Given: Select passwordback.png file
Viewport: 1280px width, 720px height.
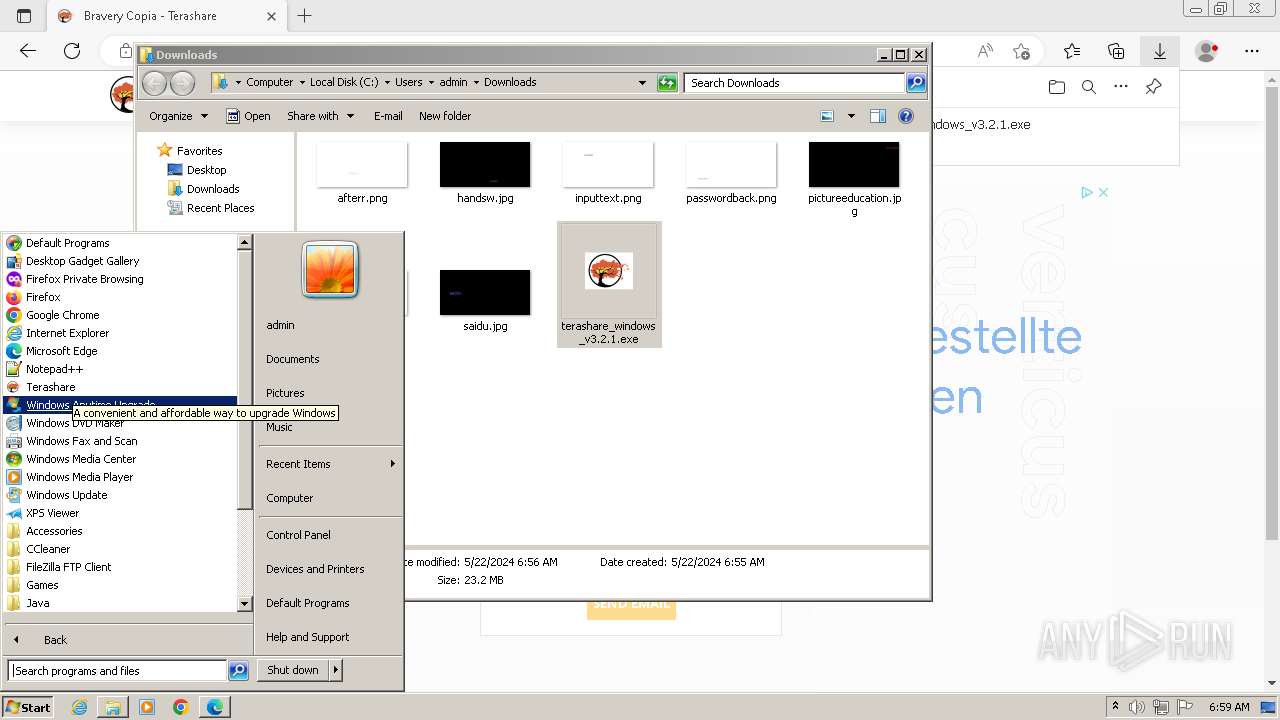Looking at the screenshot, I should pos(731,174).
